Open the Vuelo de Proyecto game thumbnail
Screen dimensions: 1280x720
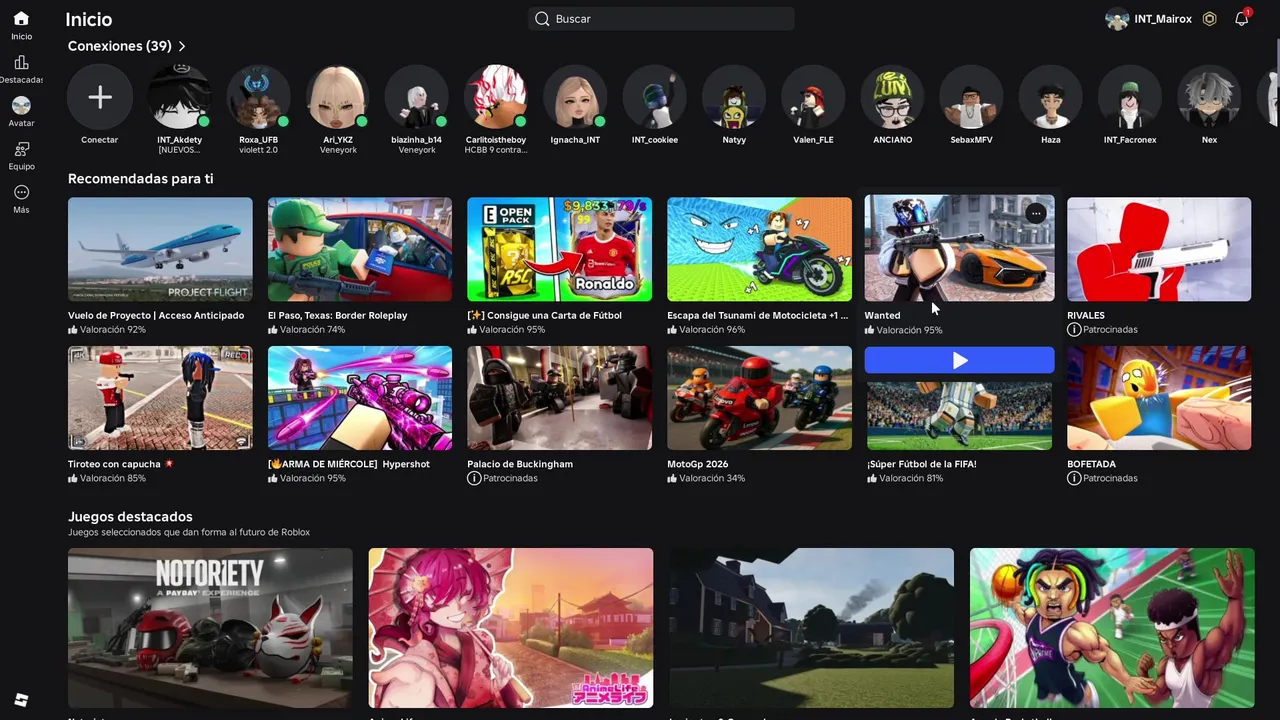160,249
